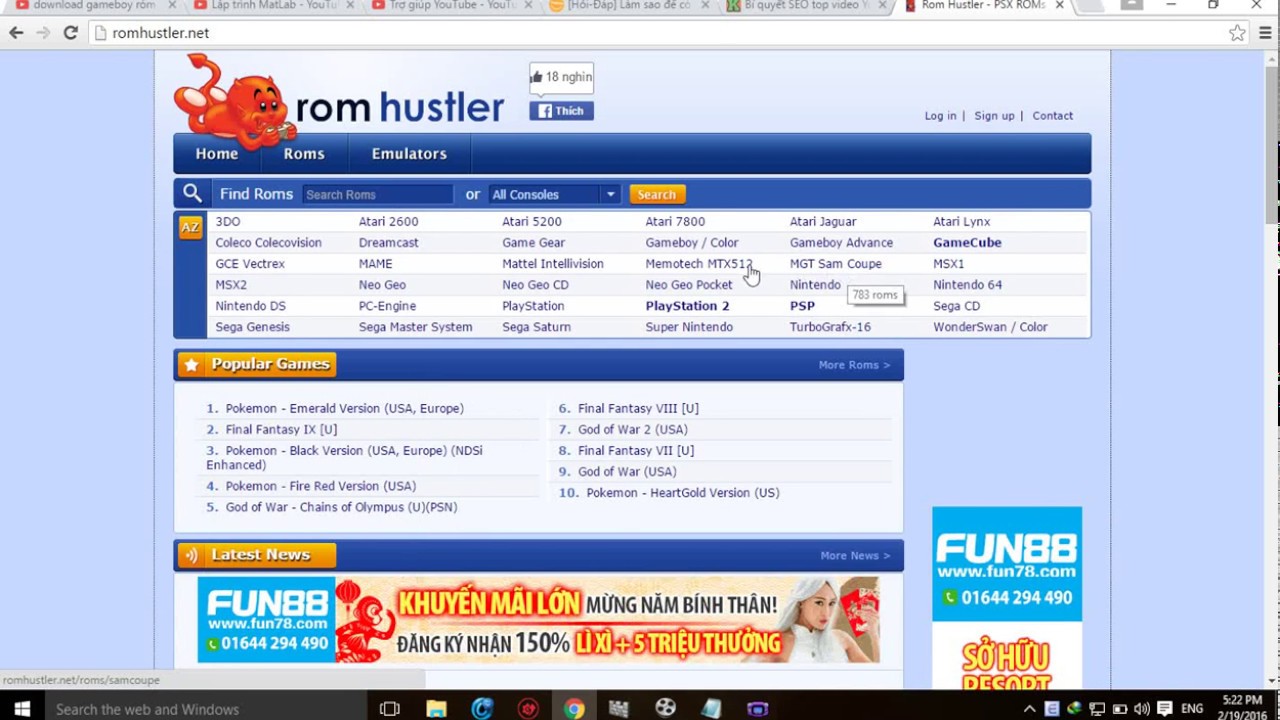This screenshot has width=1280, height=720.
Task: Open the Roms menu
Action: [x=304, y=154]
